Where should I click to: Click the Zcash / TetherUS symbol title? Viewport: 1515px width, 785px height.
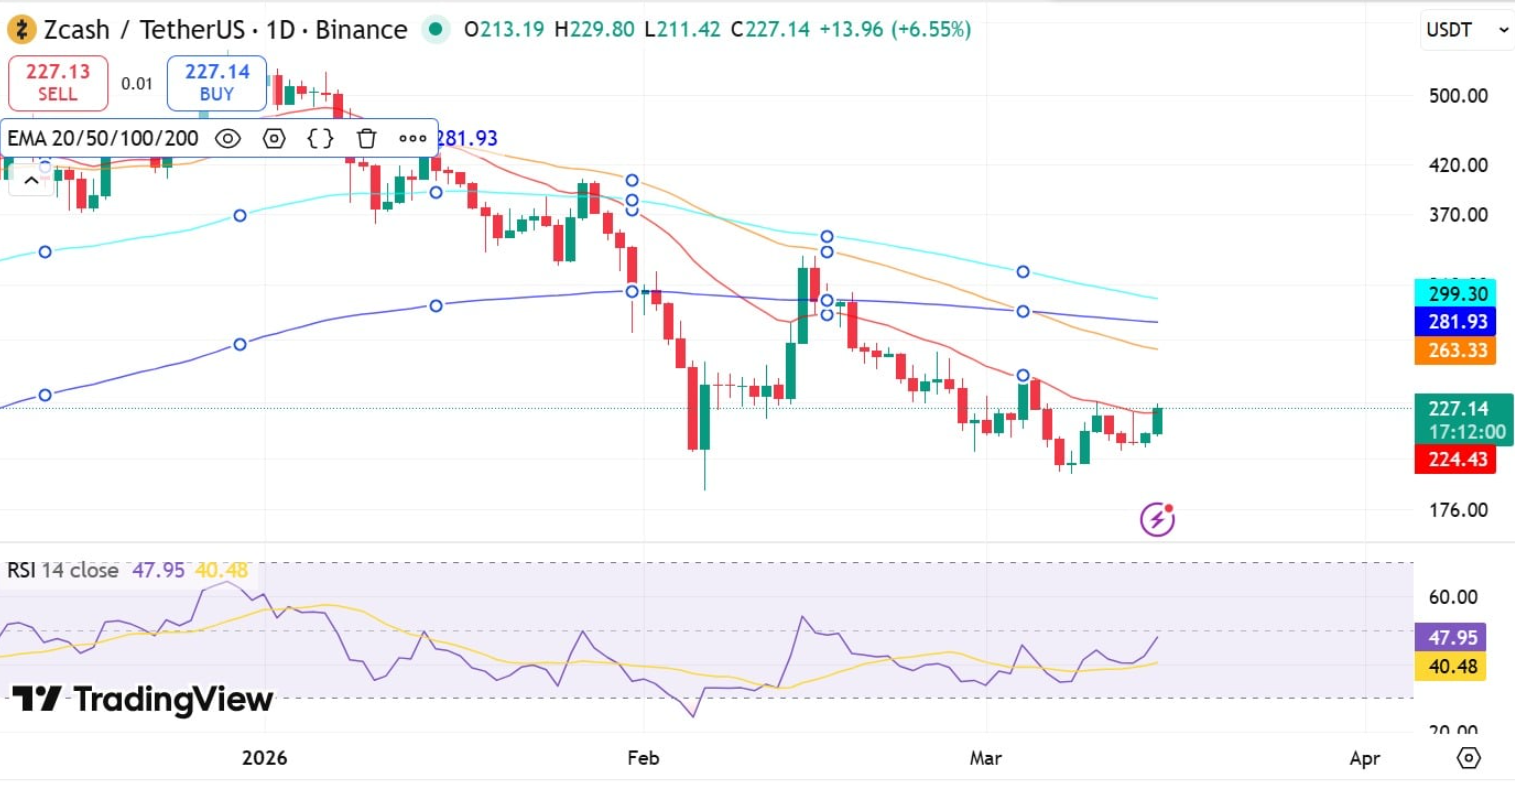[x=144, y=30]
